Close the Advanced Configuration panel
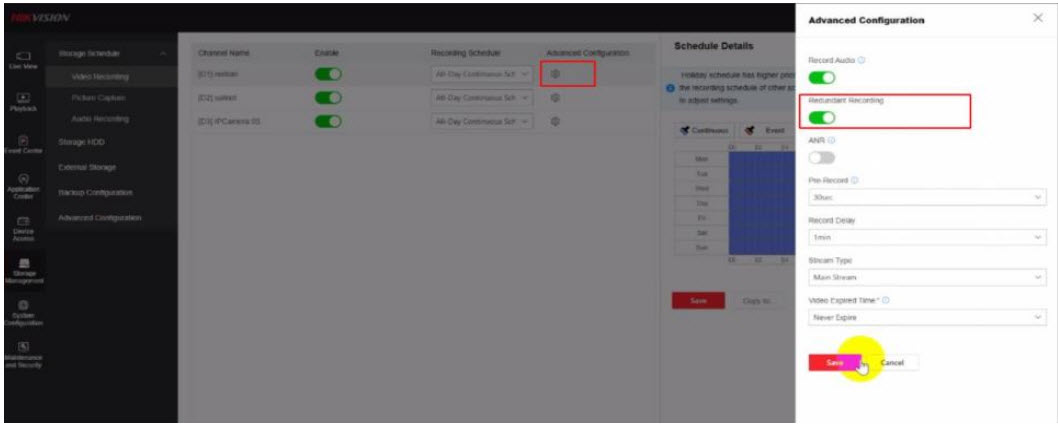This screenshot has height=427, width=1058. 1036,20
